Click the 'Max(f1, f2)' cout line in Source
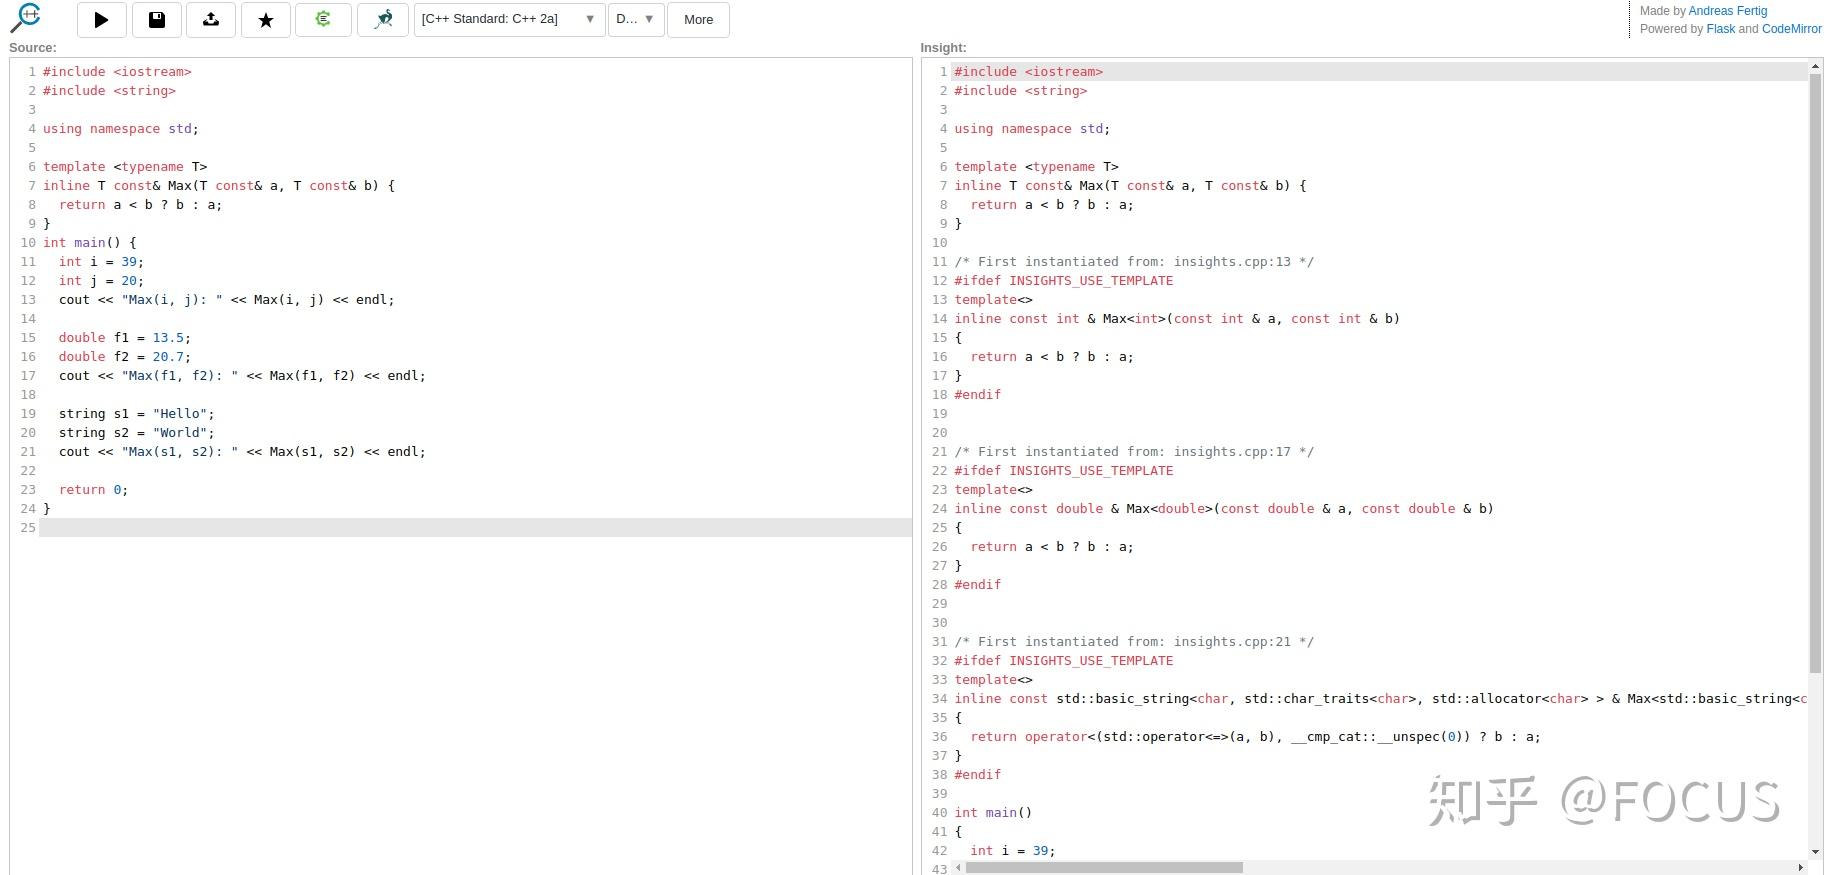 242,376
